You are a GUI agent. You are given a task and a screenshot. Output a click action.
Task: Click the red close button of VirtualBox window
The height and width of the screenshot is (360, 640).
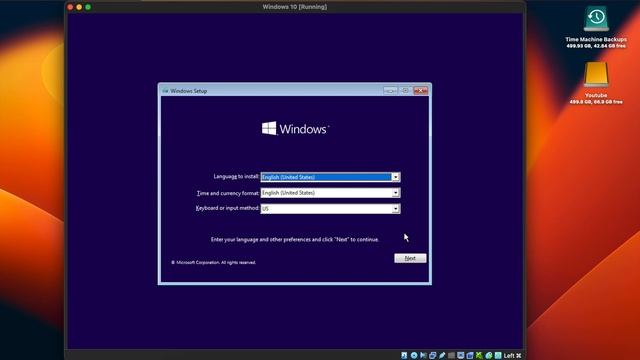click(x=70, y=7)
